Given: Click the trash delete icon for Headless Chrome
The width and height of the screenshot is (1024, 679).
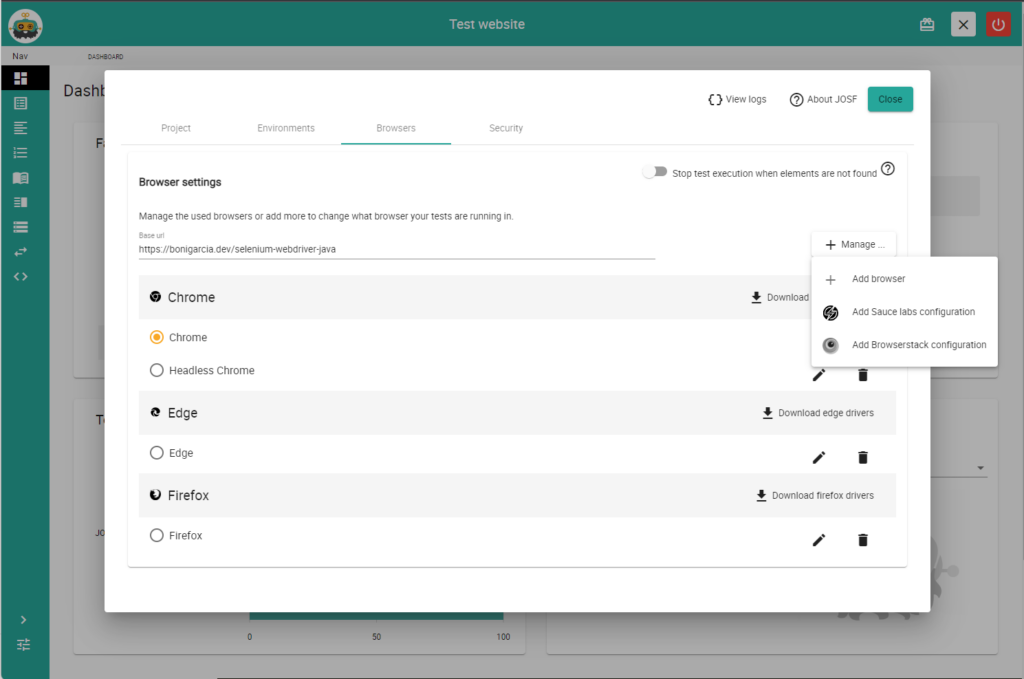Looking at the screenshot, I should [863, 375].
